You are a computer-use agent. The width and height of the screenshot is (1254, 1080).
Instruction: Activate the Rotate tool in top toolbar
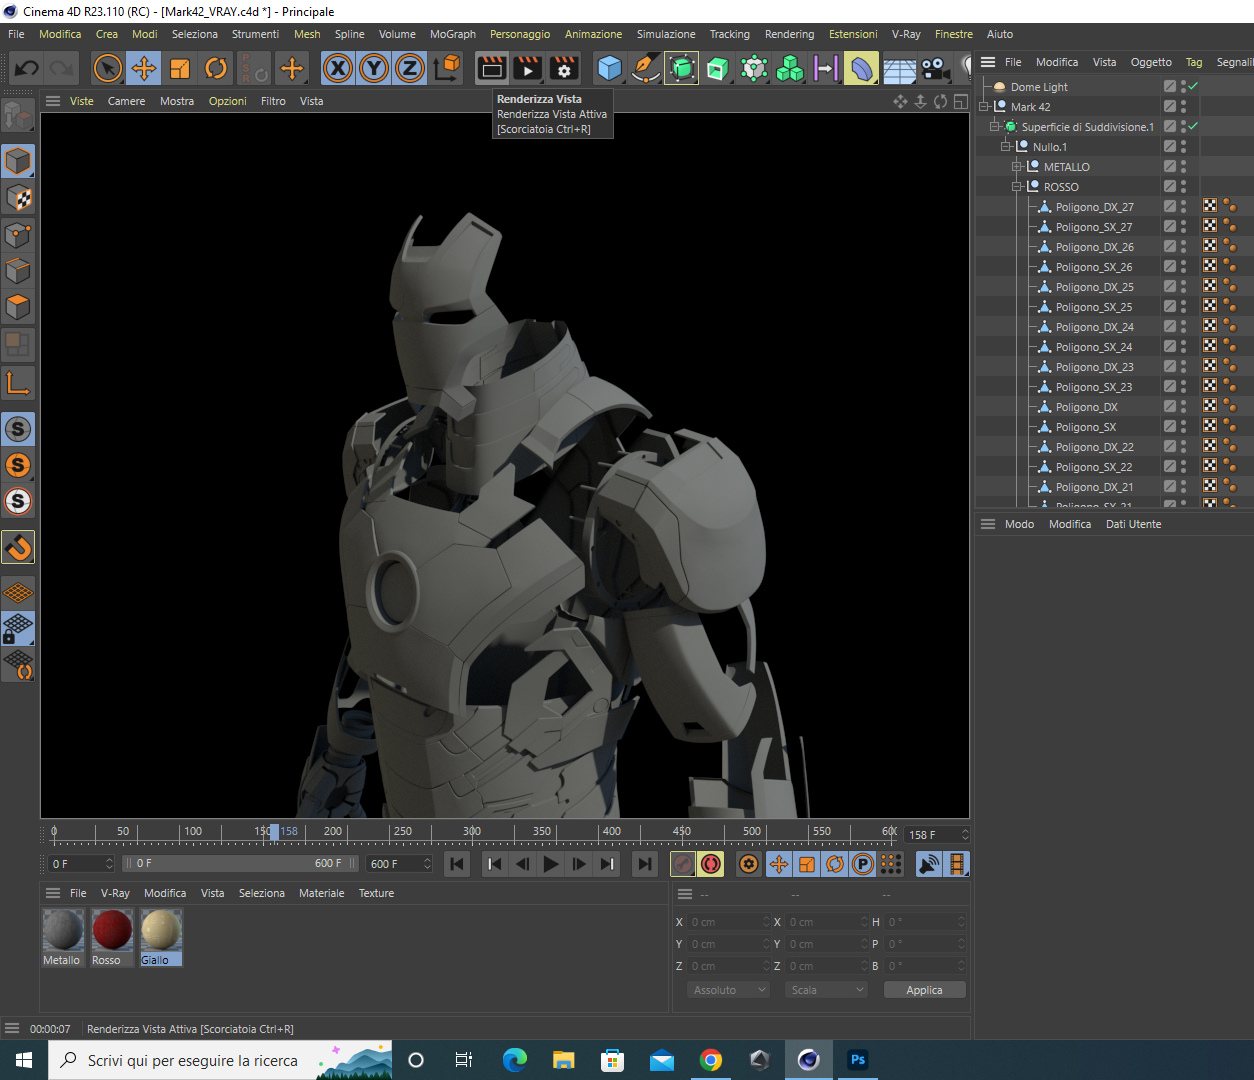pyautogui.click(x=216, y=68)
